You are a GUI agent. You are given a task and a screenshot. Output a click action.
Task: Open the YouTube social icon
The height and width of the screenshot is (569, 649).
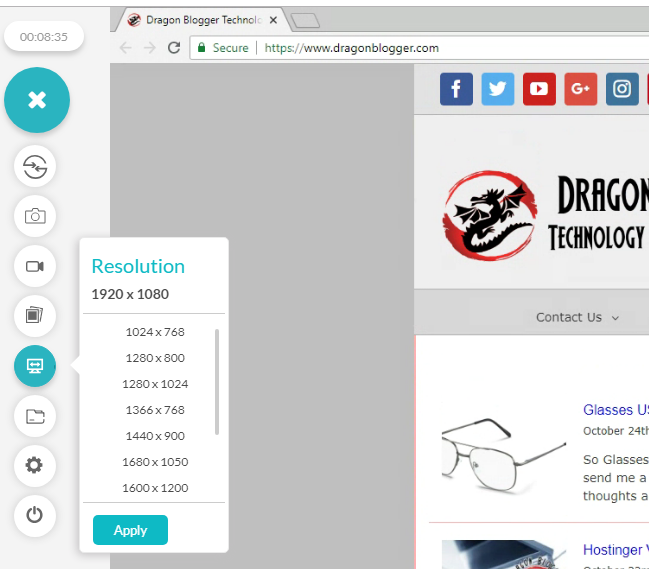(539, 89)
